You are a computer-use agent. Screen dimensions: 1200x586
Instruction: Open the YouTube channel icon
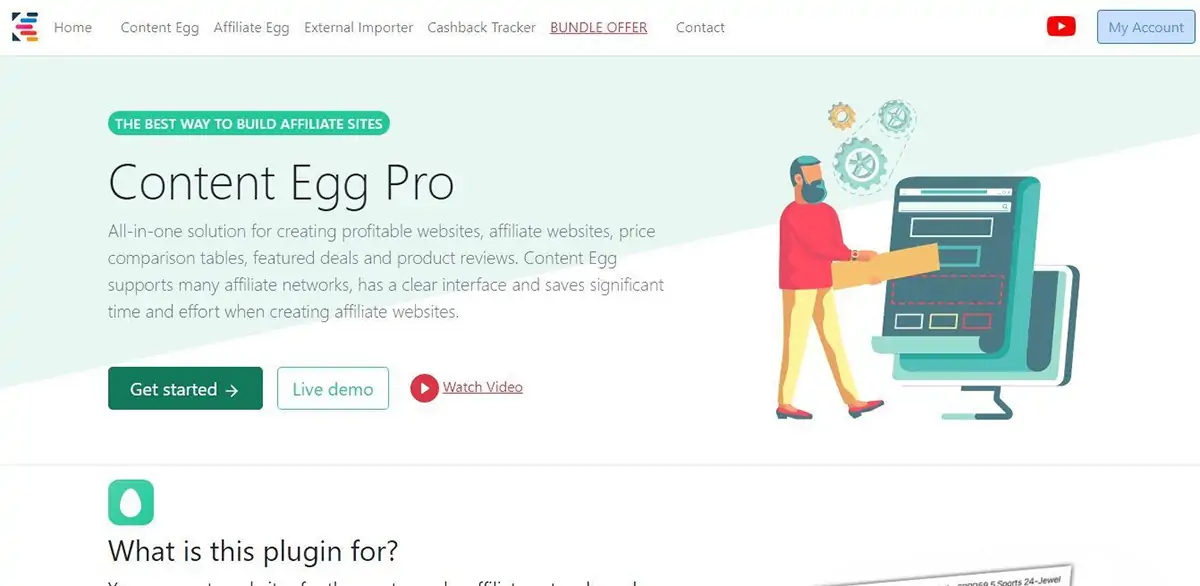click(1061, 27)
